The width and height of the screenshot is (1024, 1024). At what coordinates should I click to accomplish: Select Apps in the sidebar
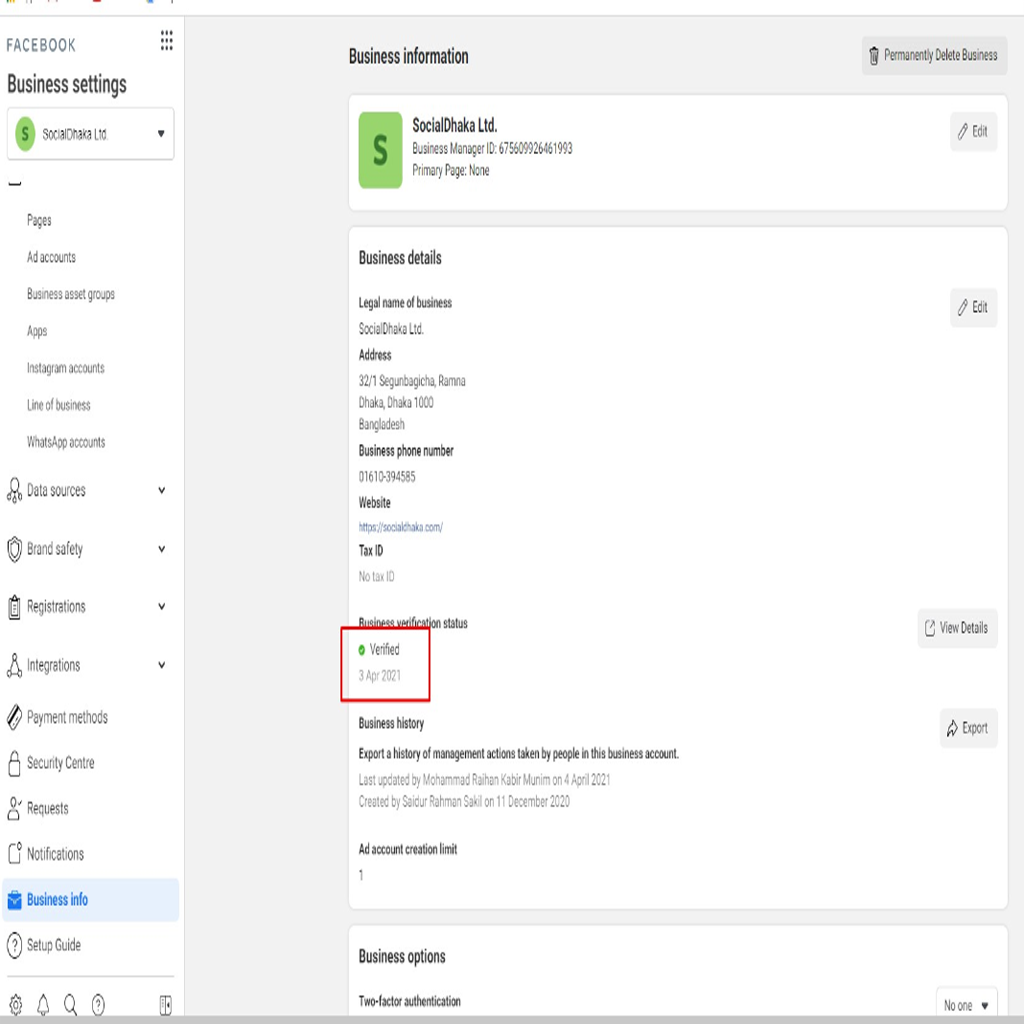click(x=37, y=331)
